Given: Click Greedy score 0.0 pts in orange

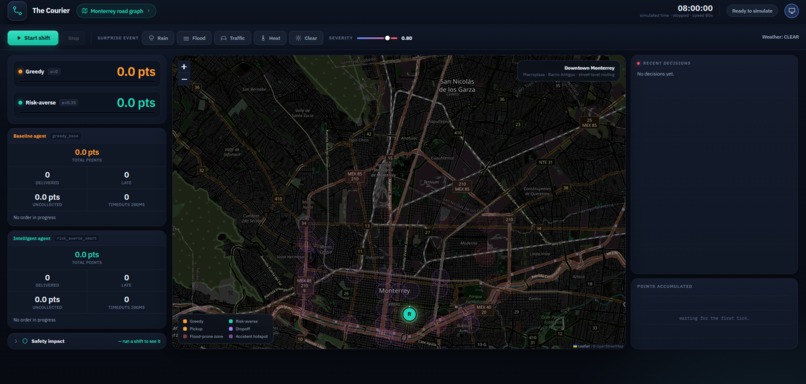Looking at the screenshot, I should (136, 72).
